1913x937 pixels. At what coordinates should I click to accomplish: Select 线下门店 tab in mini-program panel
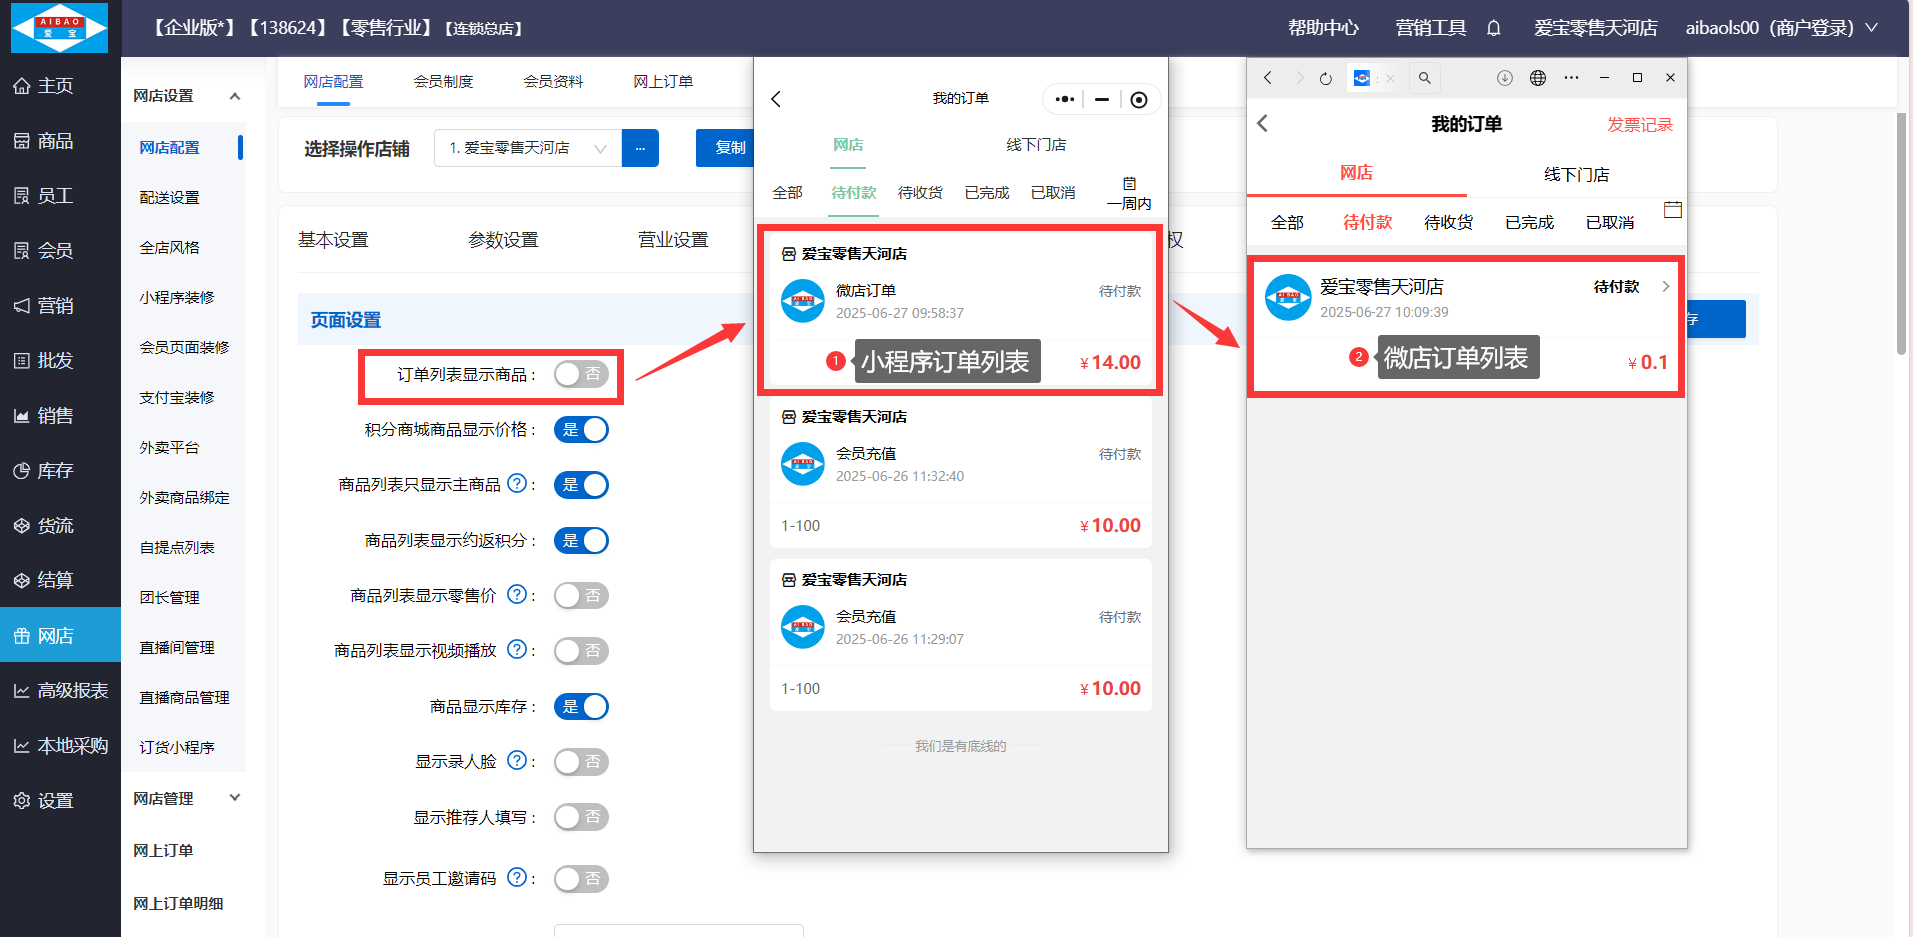1036,145
